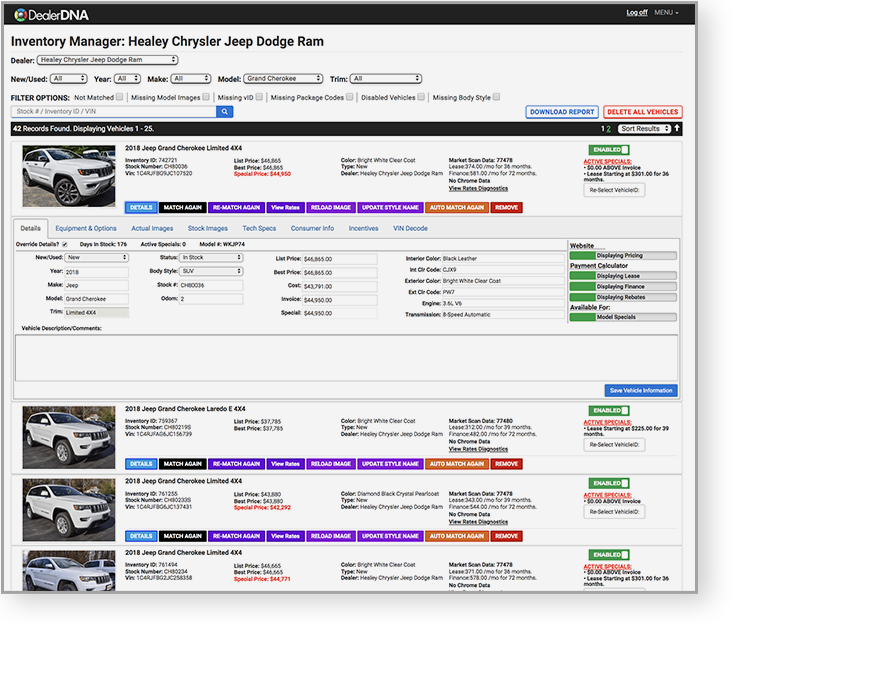Image resolution: width=878 pixels, height=697 pixels.
Task: Click the Log off link
Action: point(637,12)
